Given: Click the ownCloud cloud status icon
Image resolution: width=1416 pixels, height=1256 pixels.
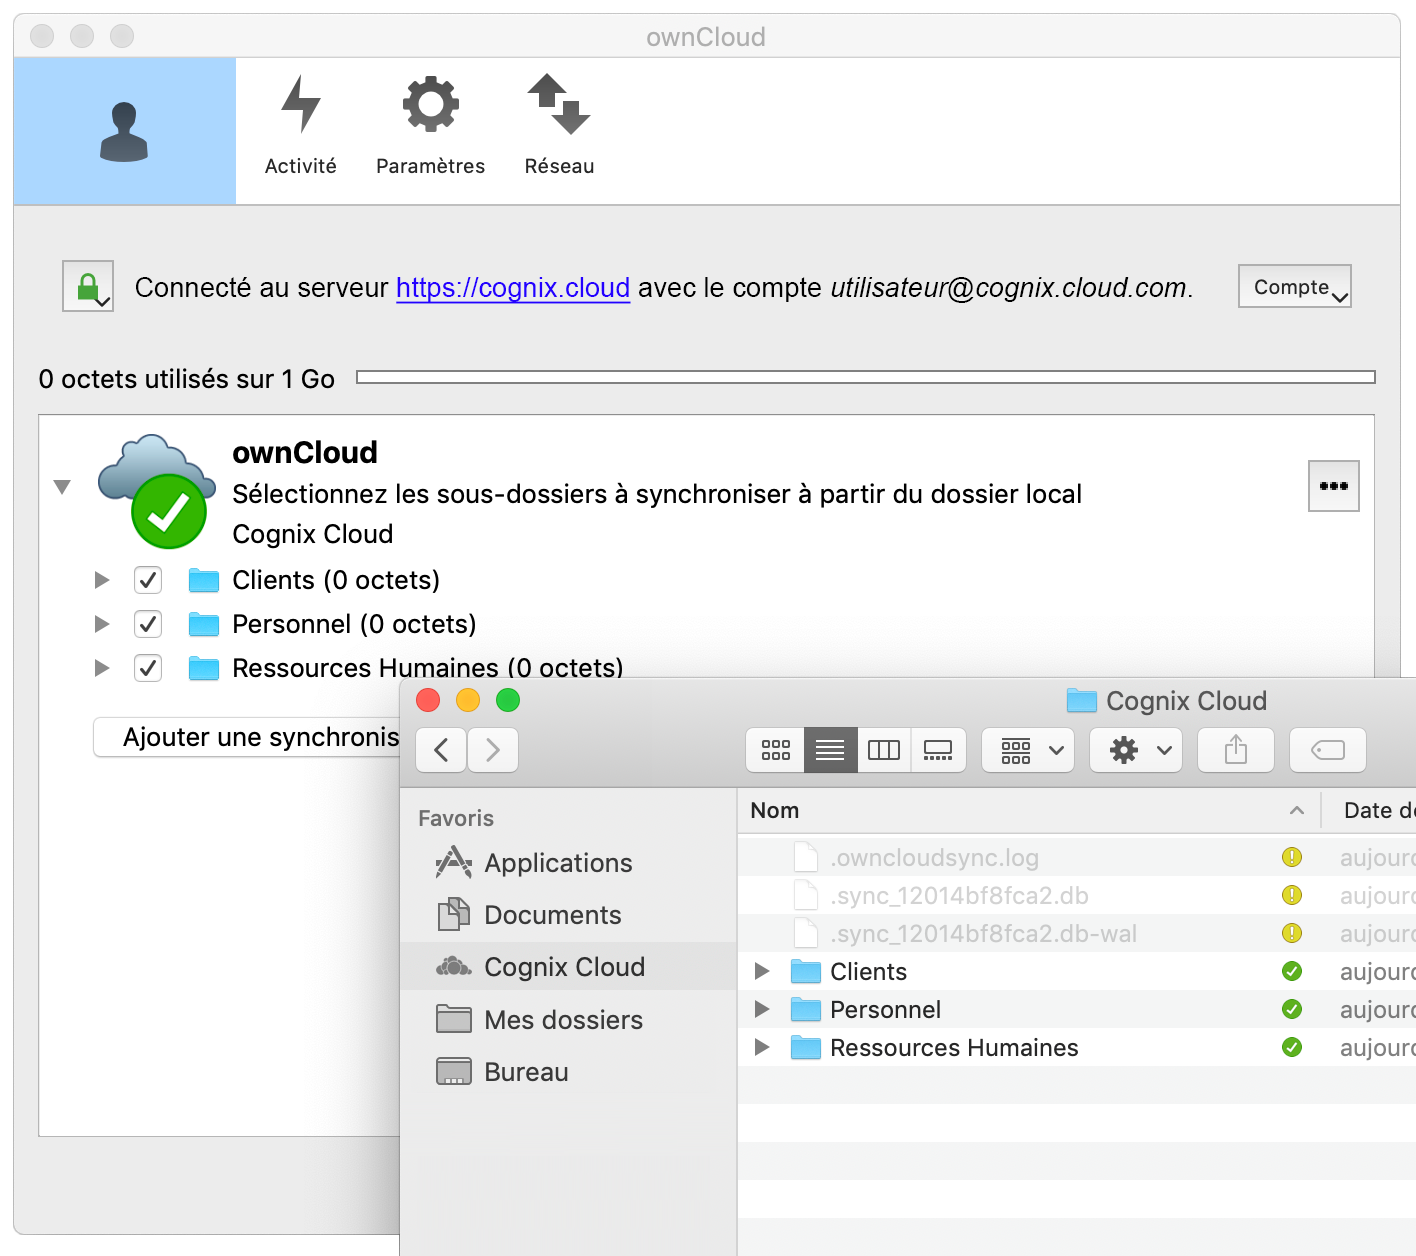Looking at the screenshot, I should (157, 491).
